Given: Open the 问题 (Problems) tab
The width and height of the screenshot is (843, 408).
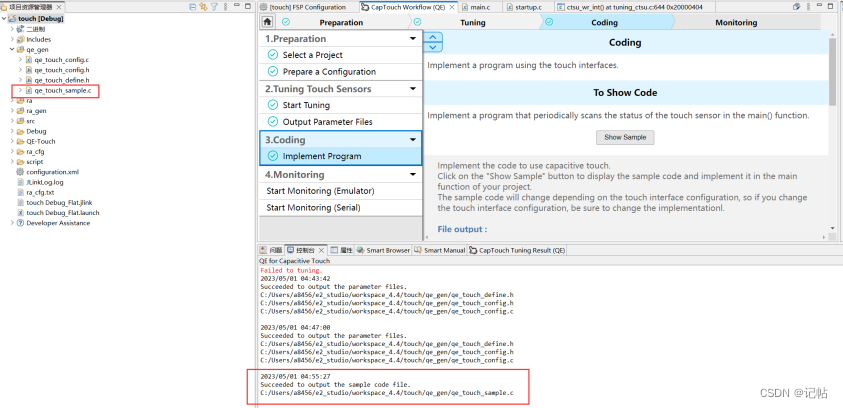Looking at the screenshot, I should click(x=271, y=250).
